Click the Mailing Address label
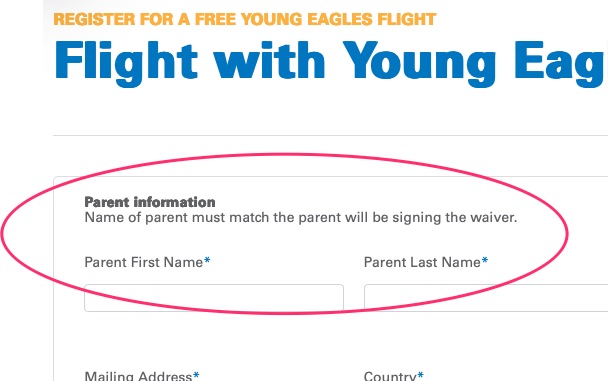 coord(138,376)
